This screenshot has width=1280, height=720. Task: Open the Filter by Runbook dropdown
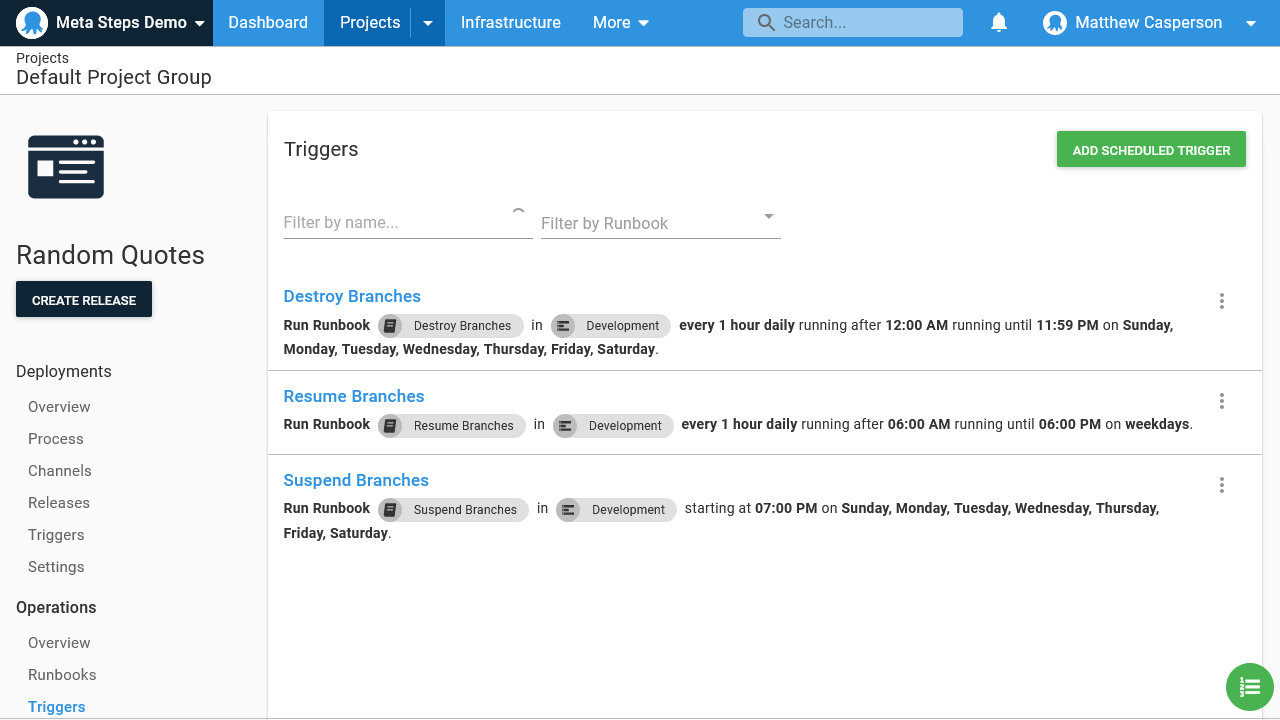[660, 223]
